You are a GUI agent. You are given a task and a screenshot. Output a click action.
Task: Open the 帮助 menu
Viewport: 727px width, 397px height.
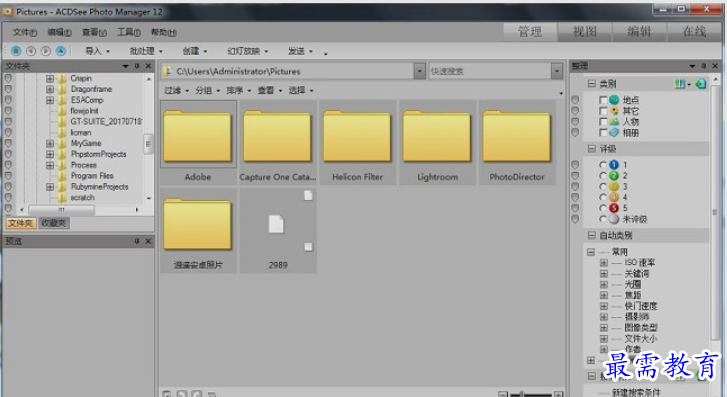click(x=164, y=32)
